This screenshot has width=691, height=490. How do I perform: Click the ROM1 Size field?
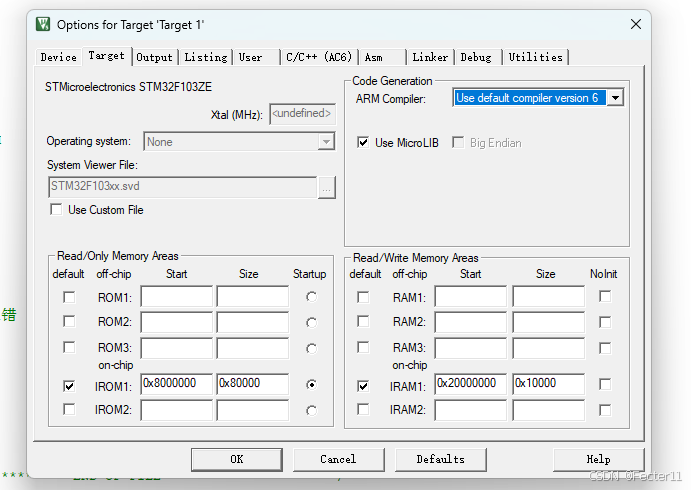point(253,297)
